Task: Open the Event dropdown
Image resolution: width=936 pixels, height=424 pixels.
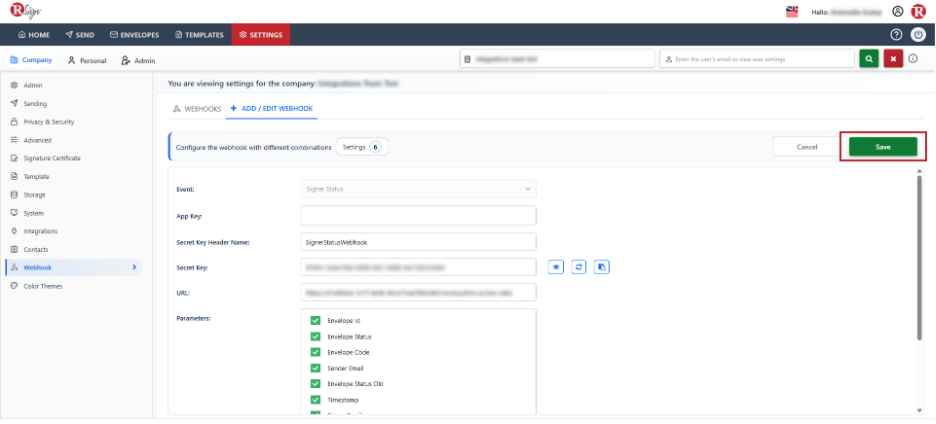Action: point(418,189)
